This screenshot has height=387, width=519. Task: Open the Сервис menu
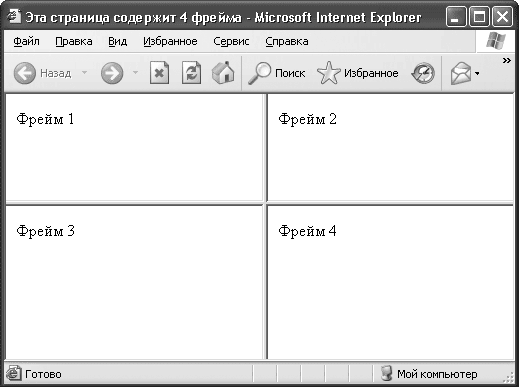pyautogui.click(x=231, y=41)
